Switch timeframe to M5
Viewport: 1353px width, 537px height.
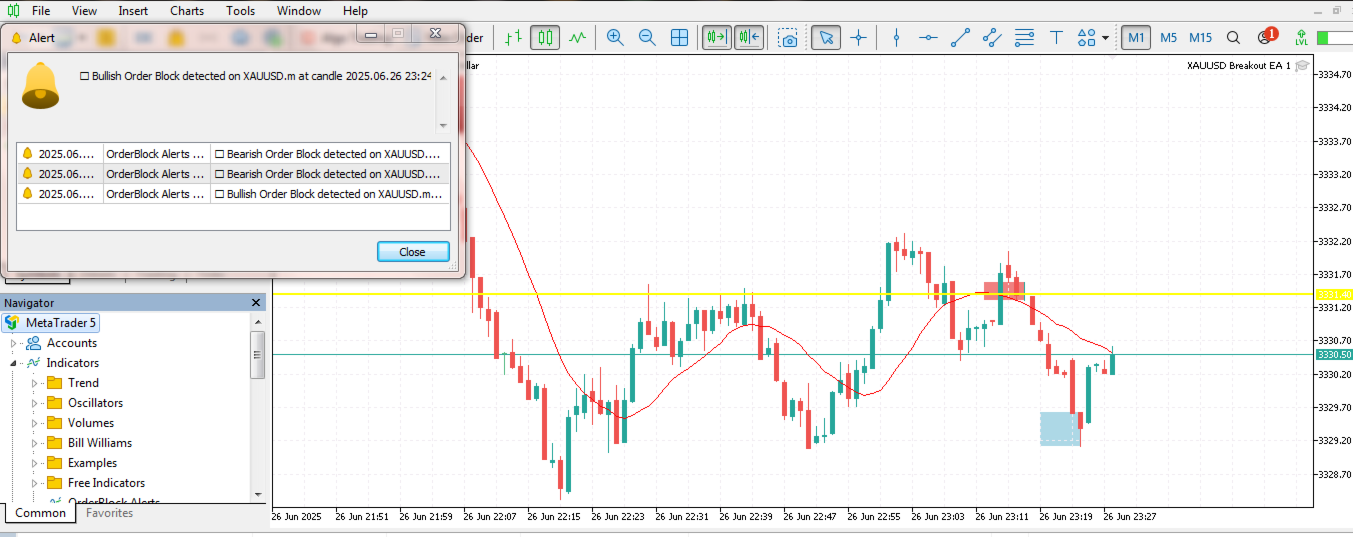tap(1168, 38)
